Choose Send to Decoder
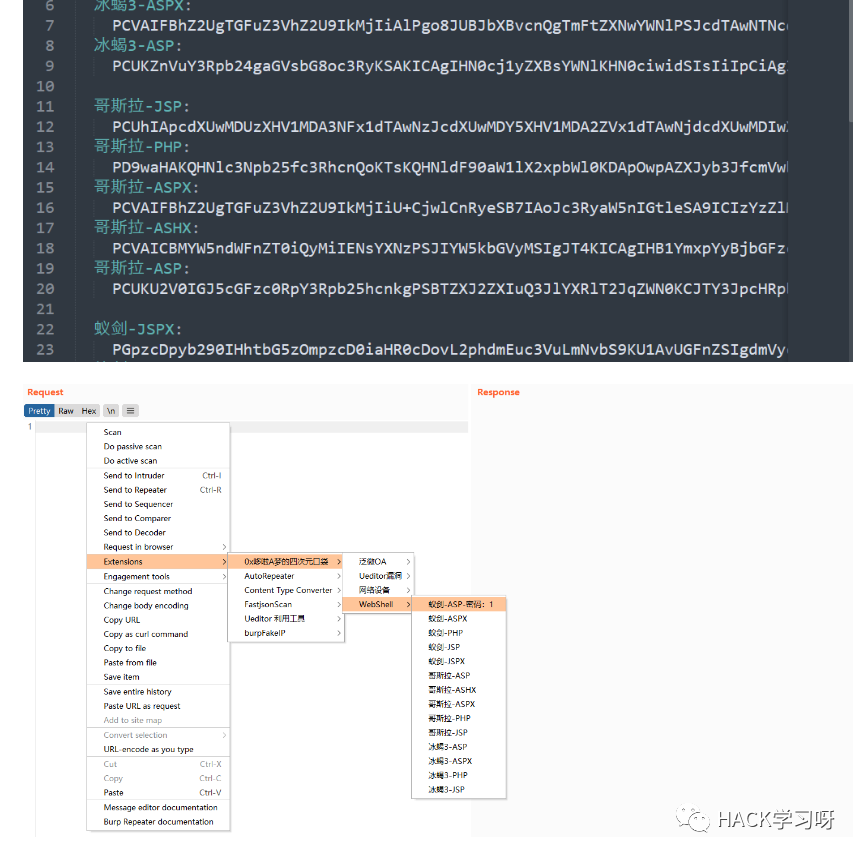Image resolution: width=862 pixels, height=857 pixels. click(158, 533)
